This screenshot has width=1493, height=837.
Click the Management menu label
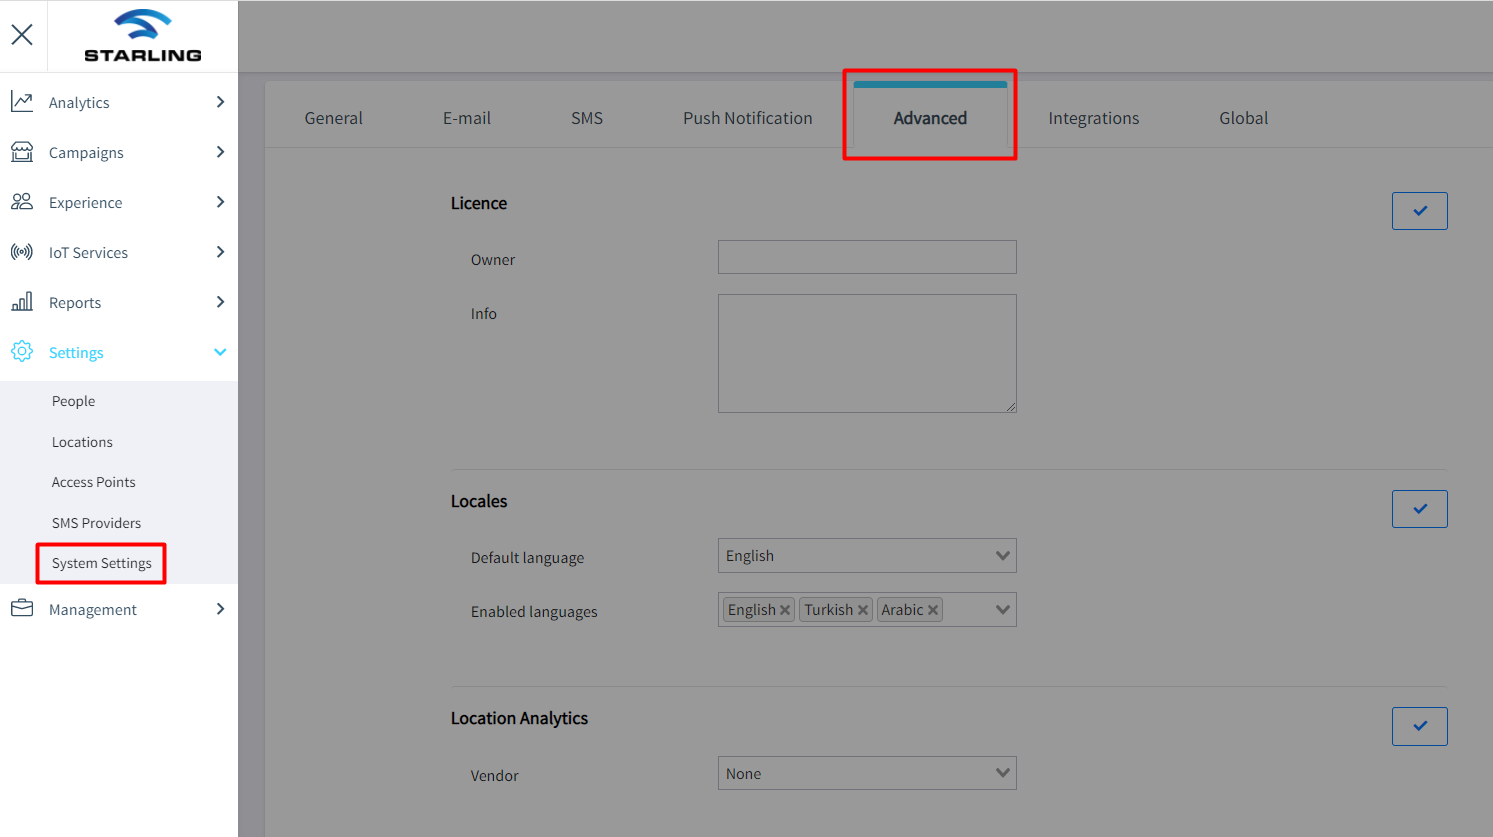(93, 610)
